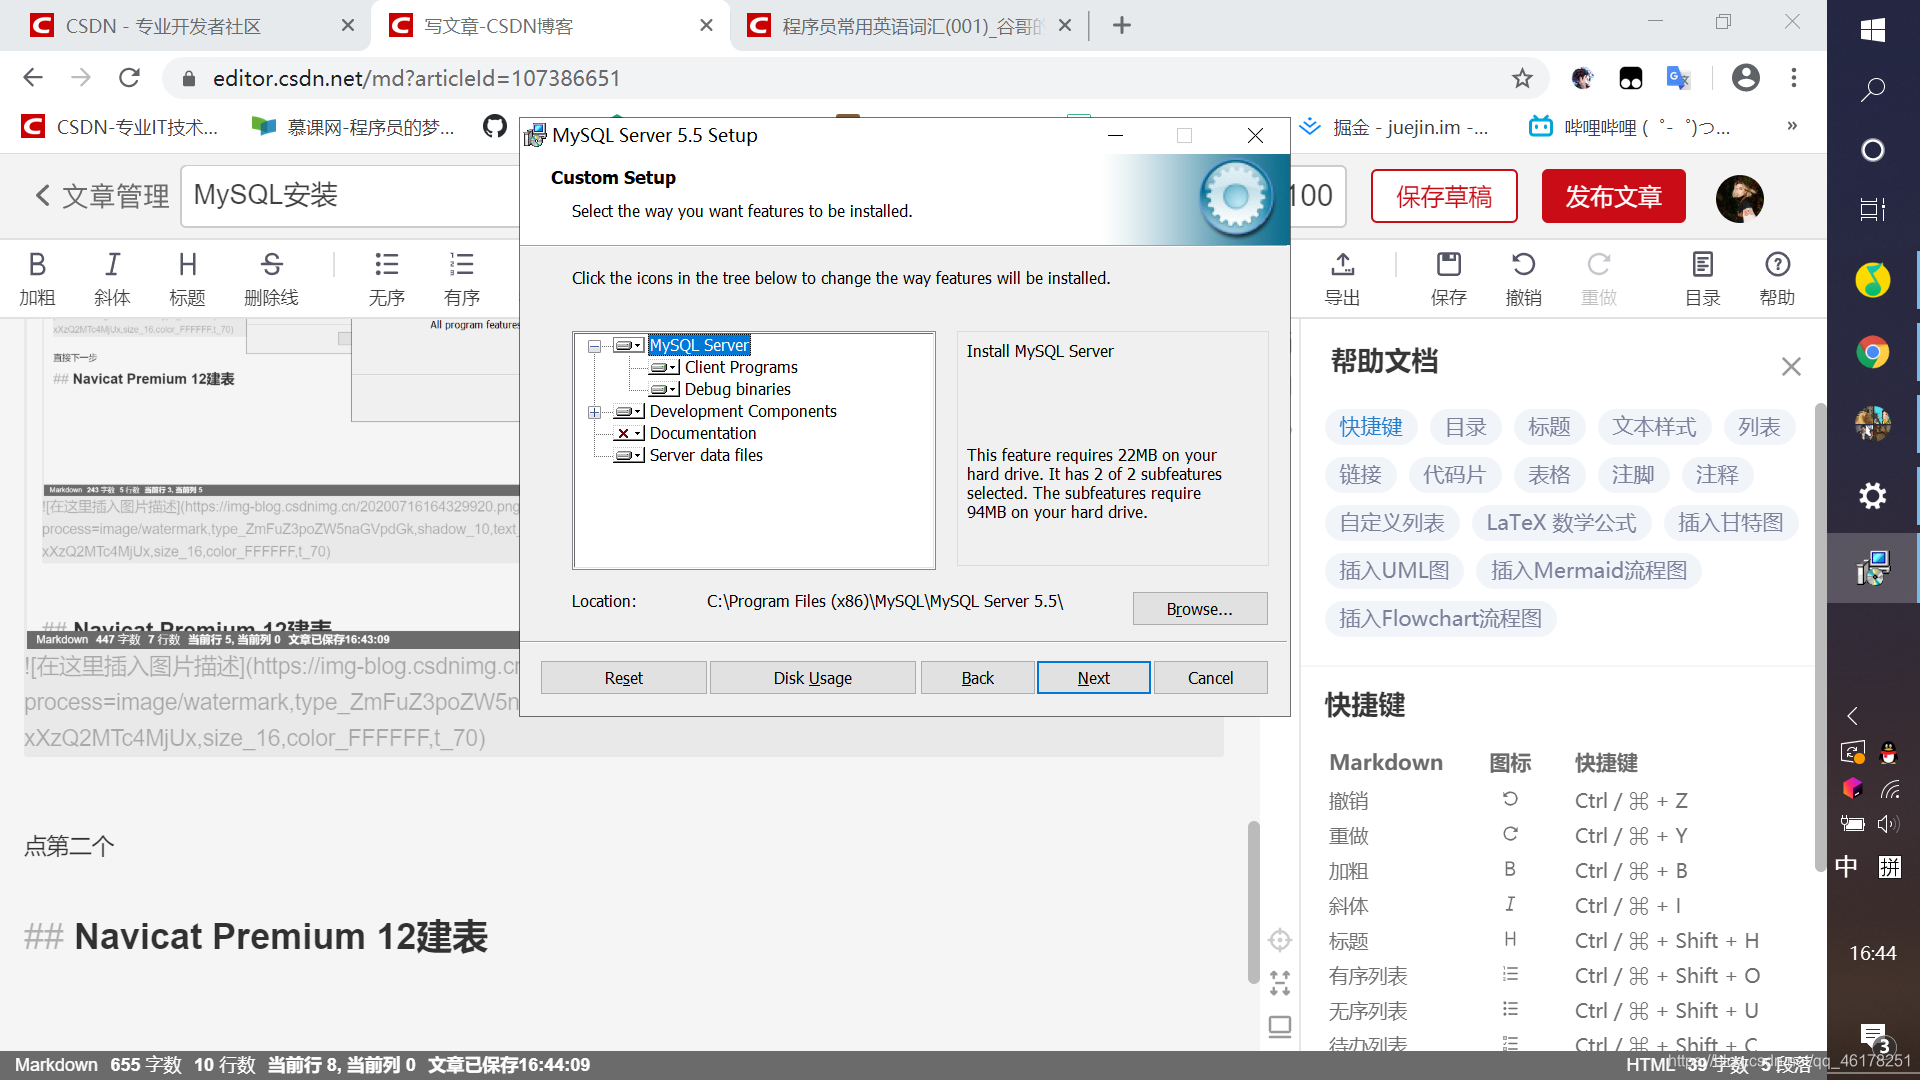Open Windows Start button
1920x1080 pixels.
1872,30
